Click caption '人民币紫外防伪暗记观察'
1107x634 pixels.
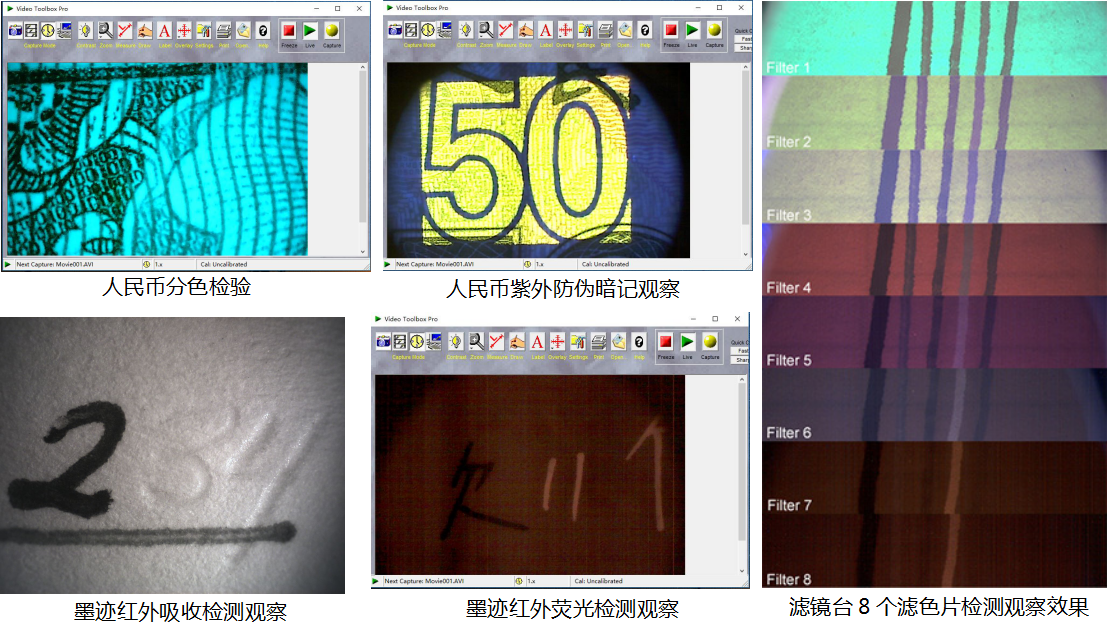coord(563,289)
